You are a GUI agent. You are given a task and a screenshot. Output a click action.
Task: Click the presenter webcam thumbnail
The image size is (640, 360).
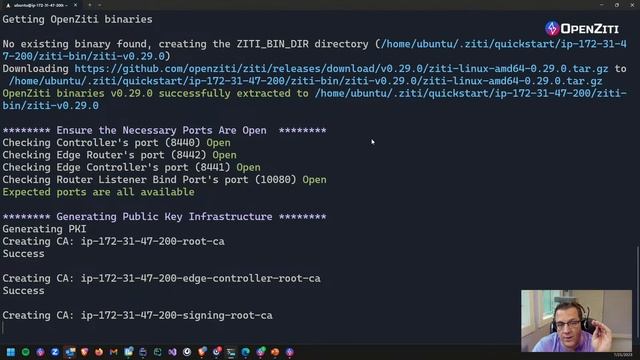click(x=576, y=321)
